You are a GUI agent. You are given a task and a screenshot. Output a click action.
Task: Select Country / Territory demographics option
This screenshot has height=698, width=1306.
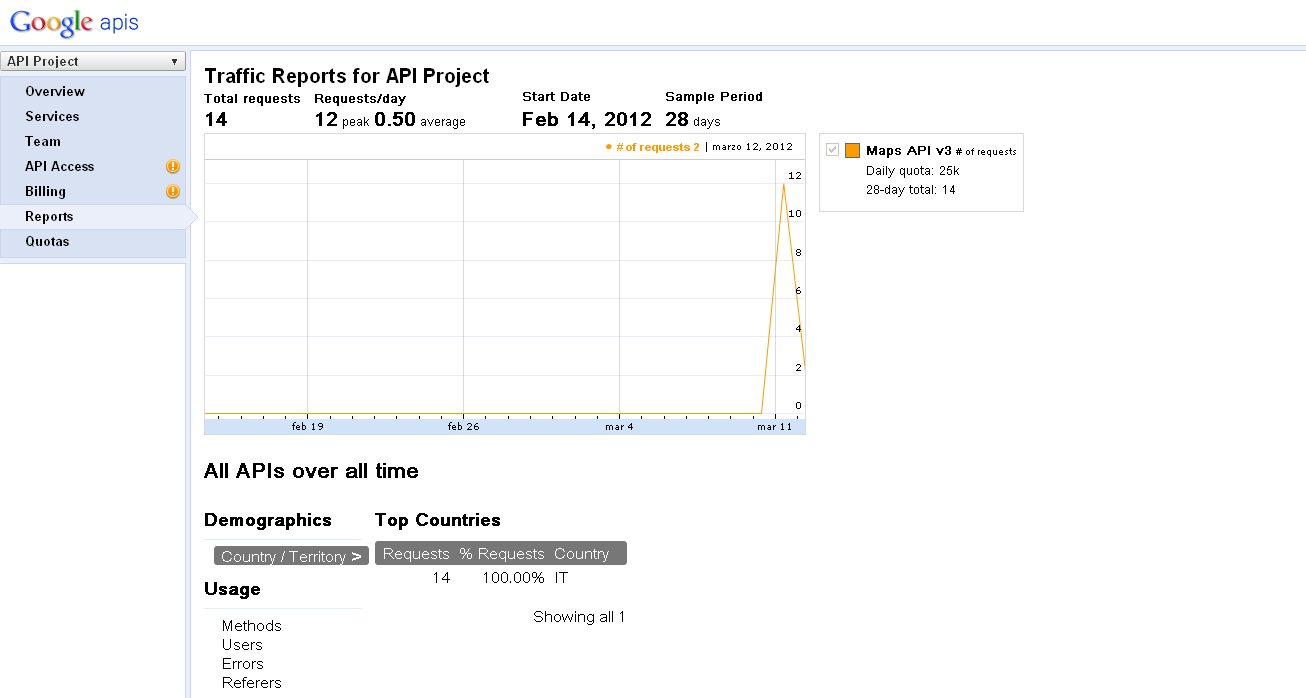click(x=291, y=556)
